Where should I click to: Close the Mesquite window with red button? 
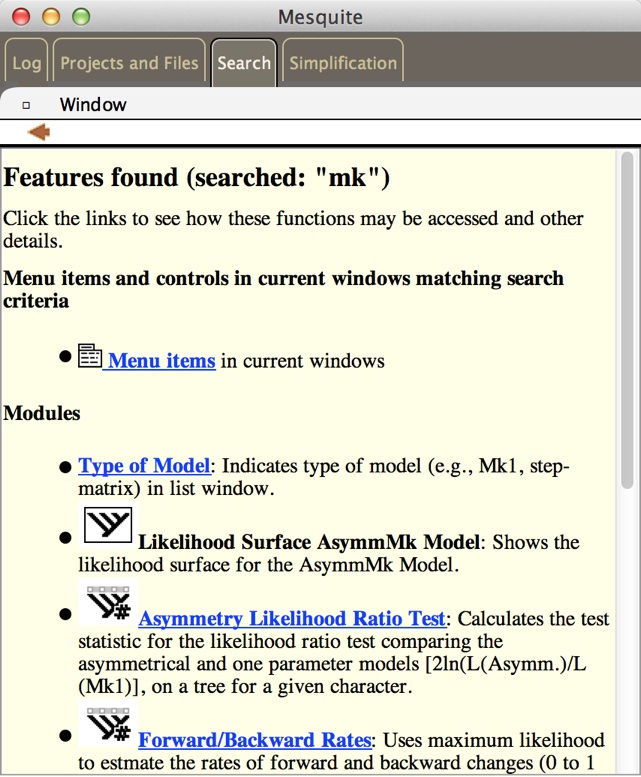(x=20, y=17)
